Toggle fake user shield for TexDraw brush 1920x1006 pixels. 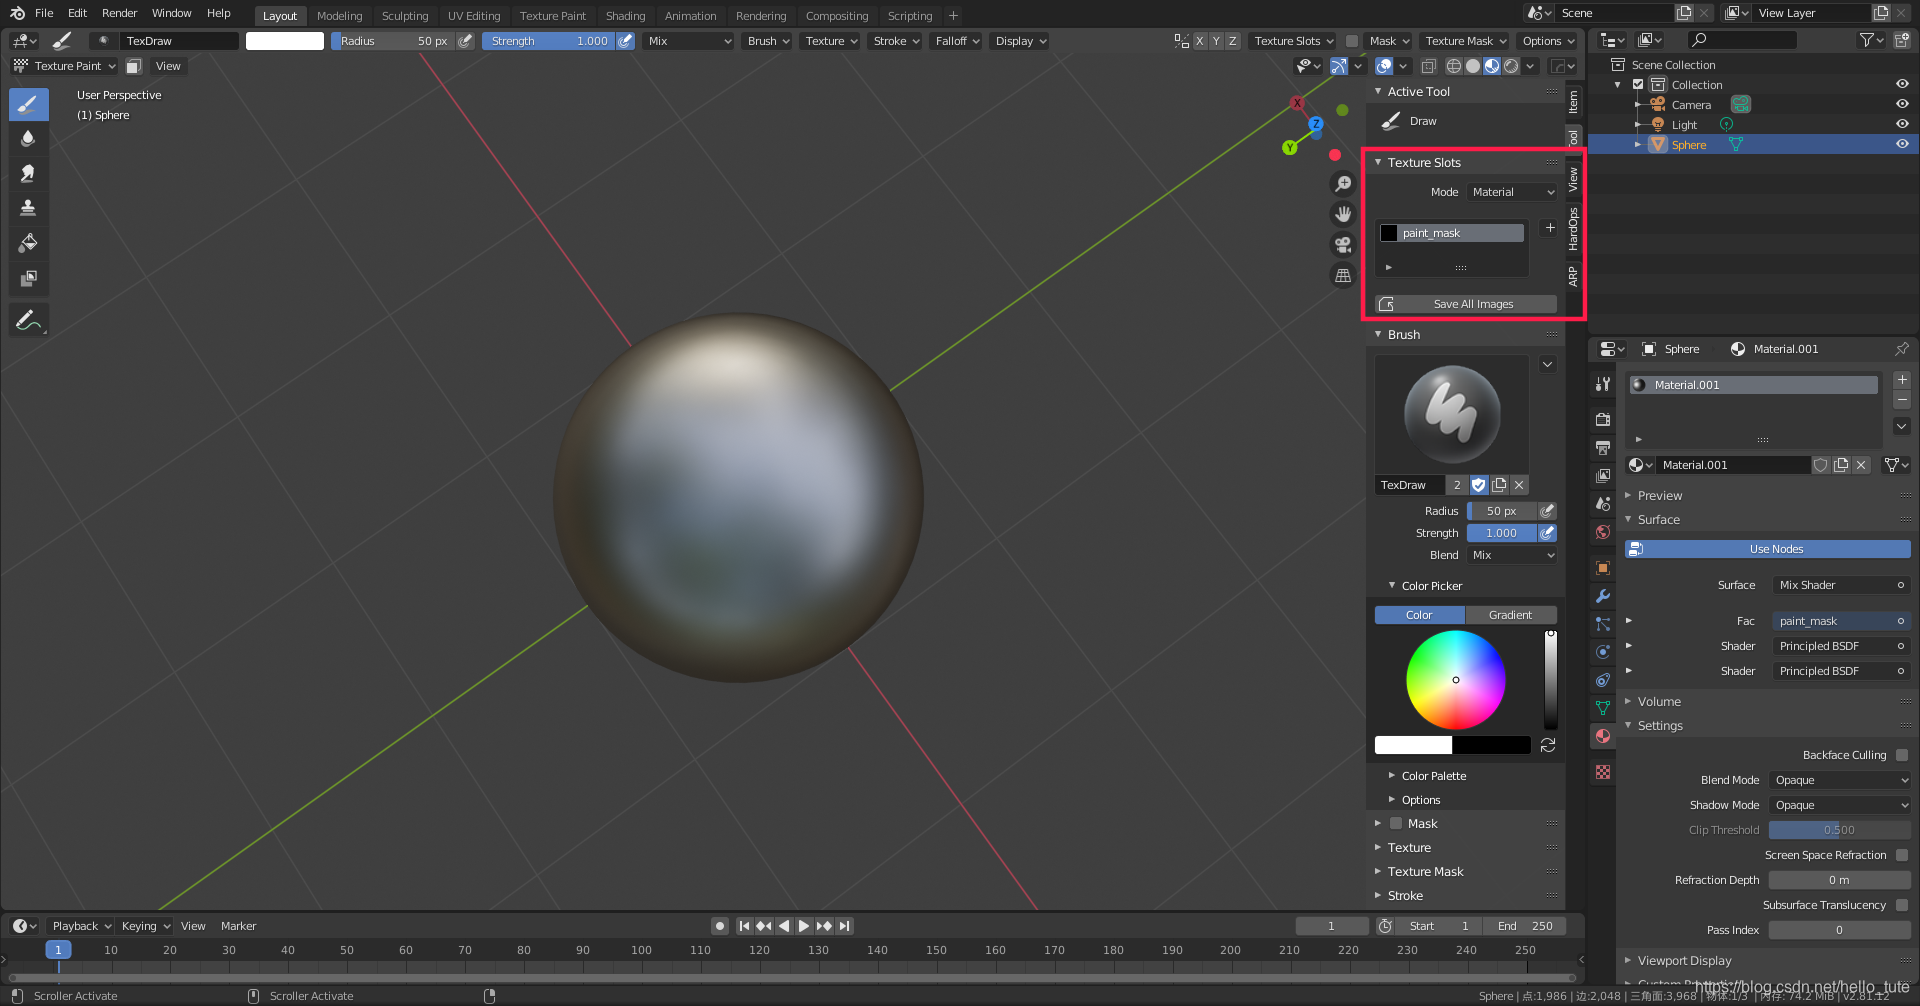coord(1479,485)
